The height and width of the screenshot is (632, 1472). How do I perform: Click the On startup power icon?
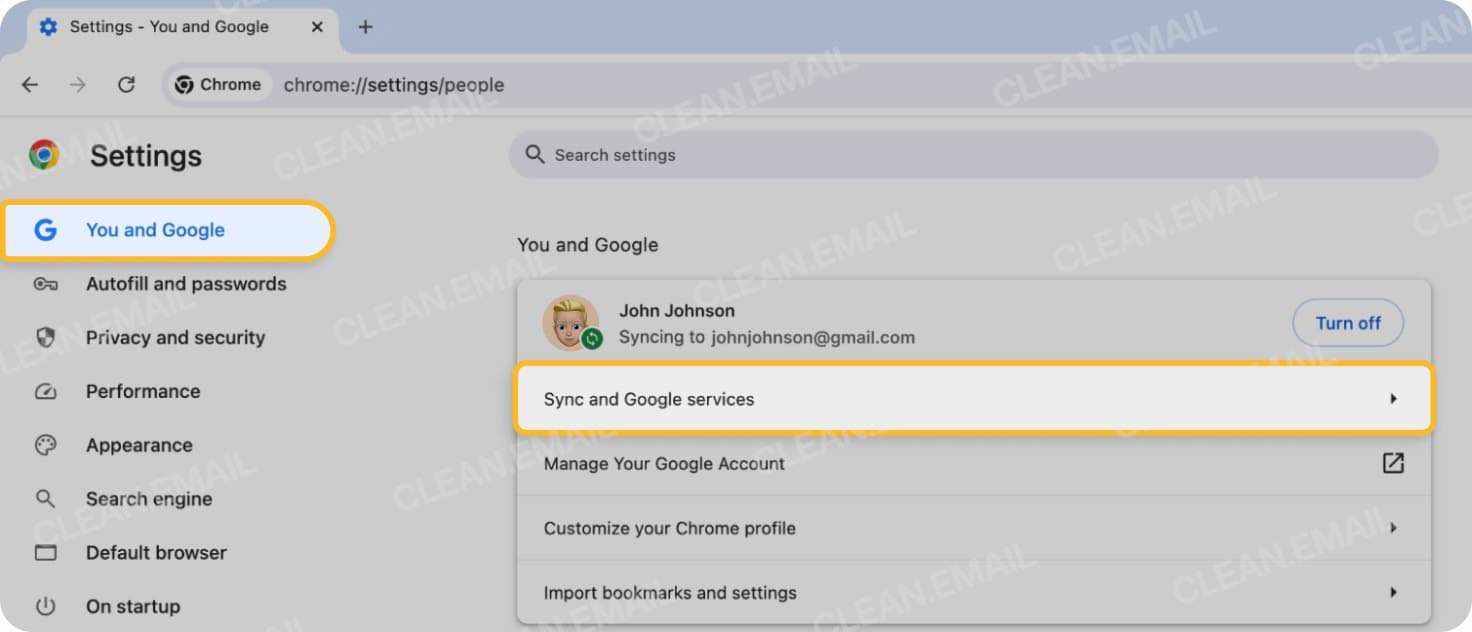tap(46, 606)
